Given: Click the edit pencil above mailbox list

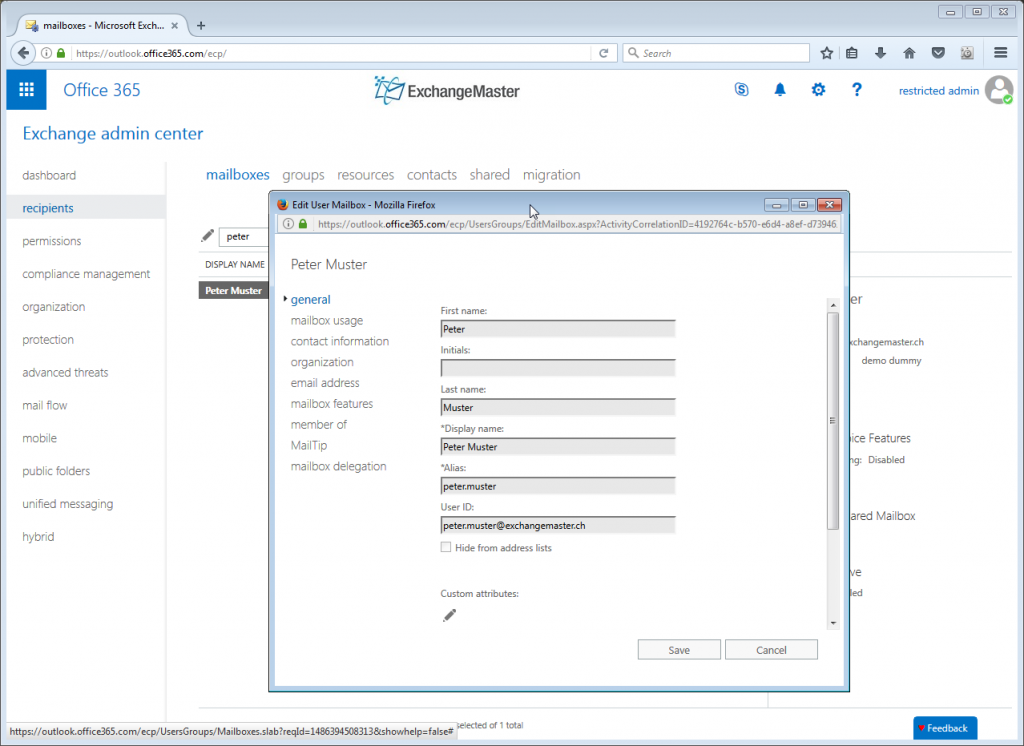Looking at the screenshot, I should click(208, 236).
